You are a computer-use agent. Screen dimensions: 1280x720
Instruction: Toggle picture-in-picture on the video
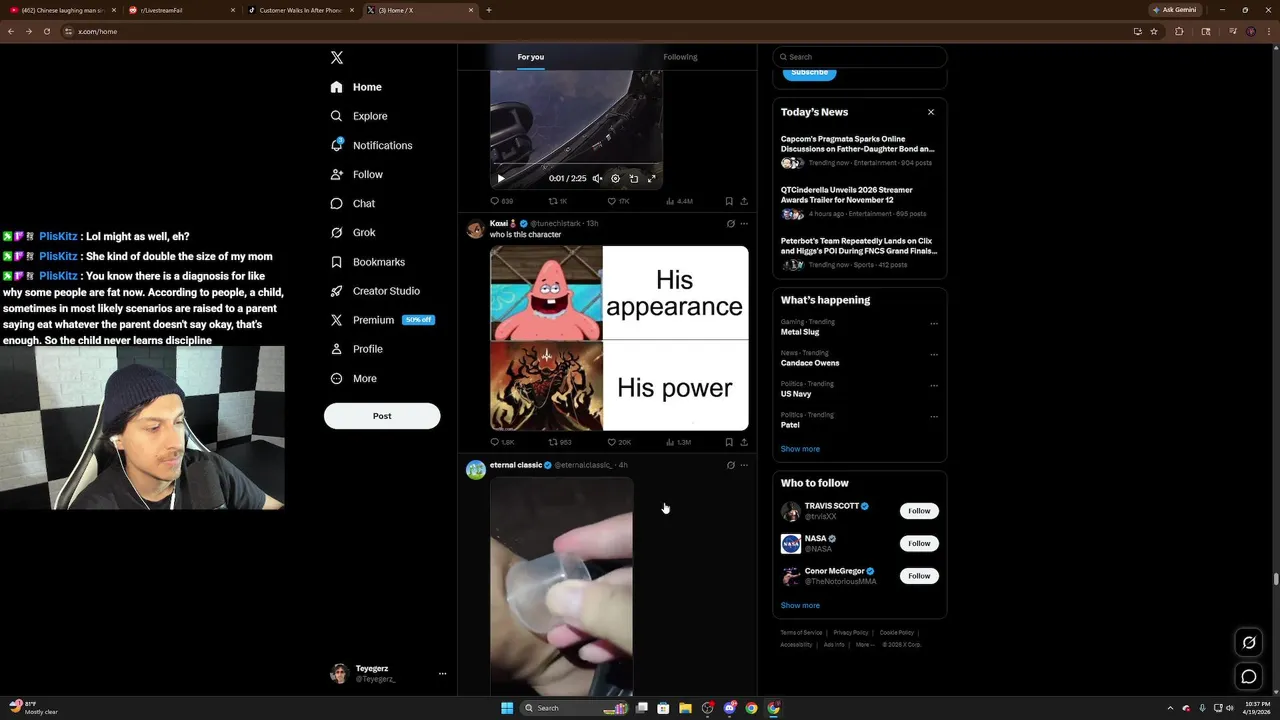pyautogui.click(x=633, y=178)
